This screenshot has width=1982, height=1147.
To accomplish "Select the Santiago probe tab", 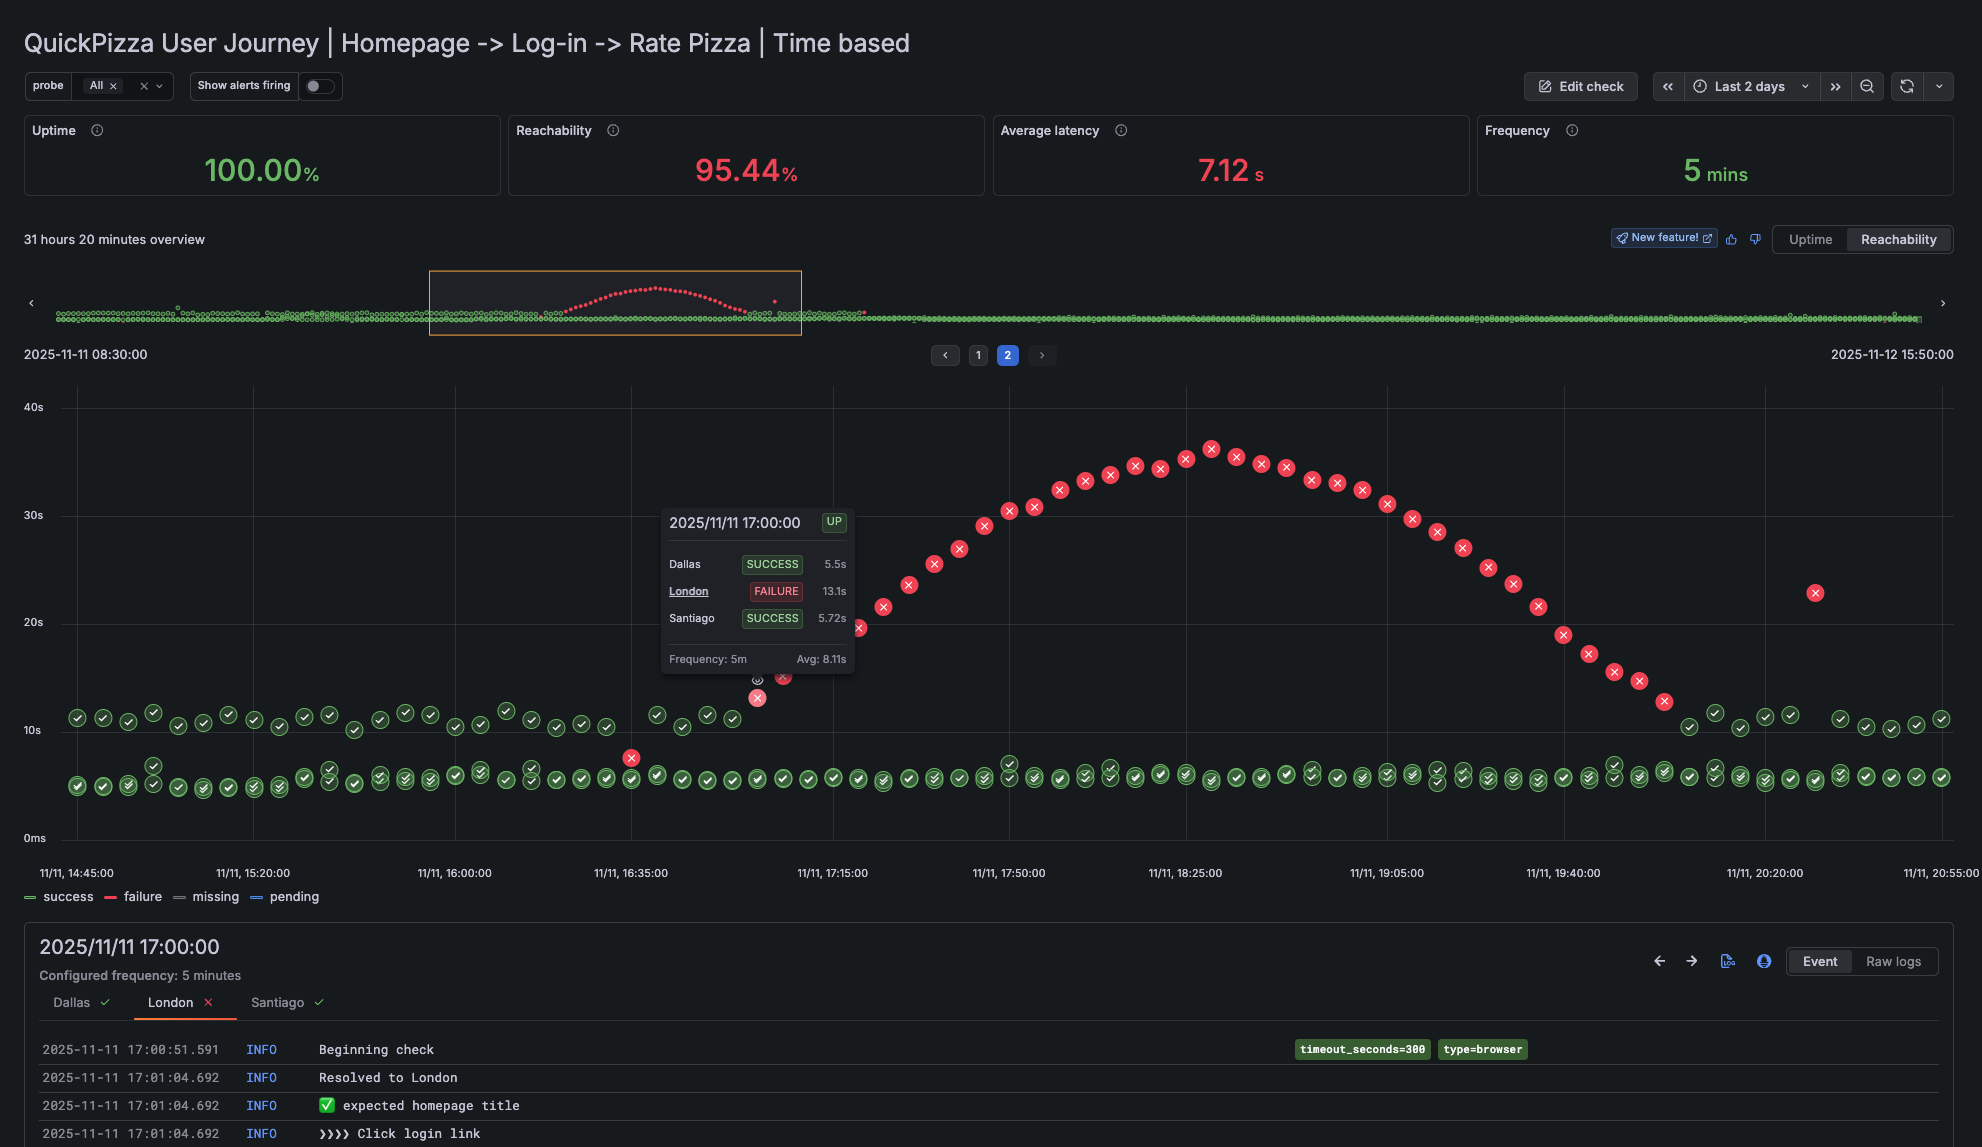I will click(x=279, y=1002).
